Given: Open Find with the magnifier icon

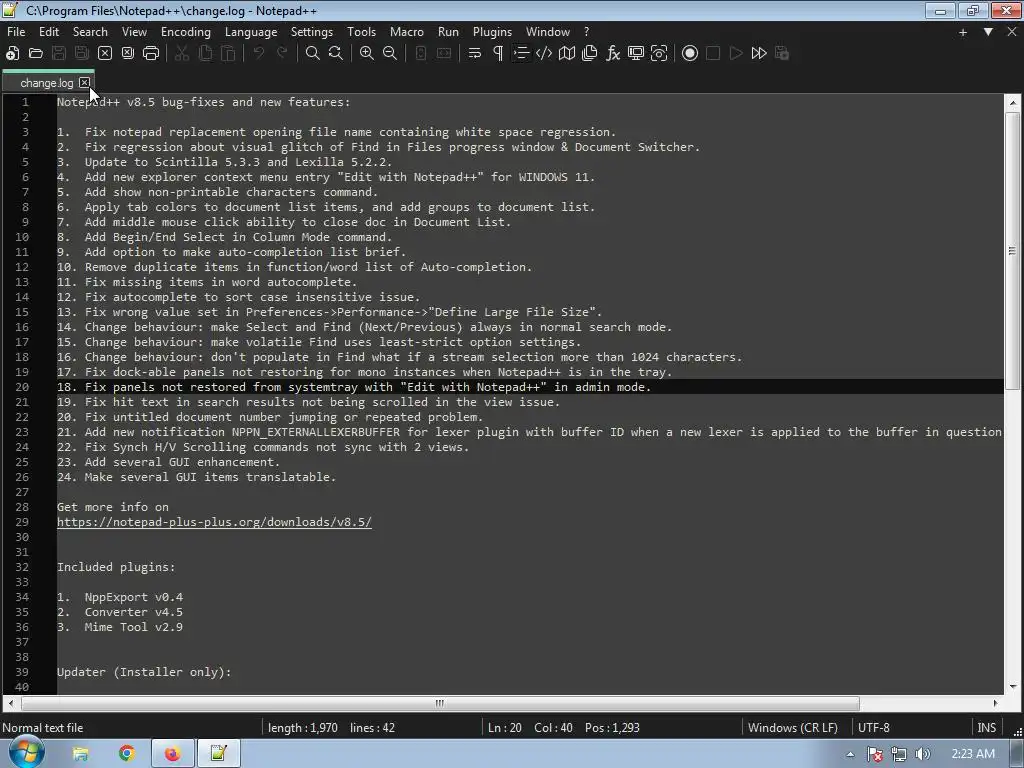Looking at the screenshot, I should [313, 54].
